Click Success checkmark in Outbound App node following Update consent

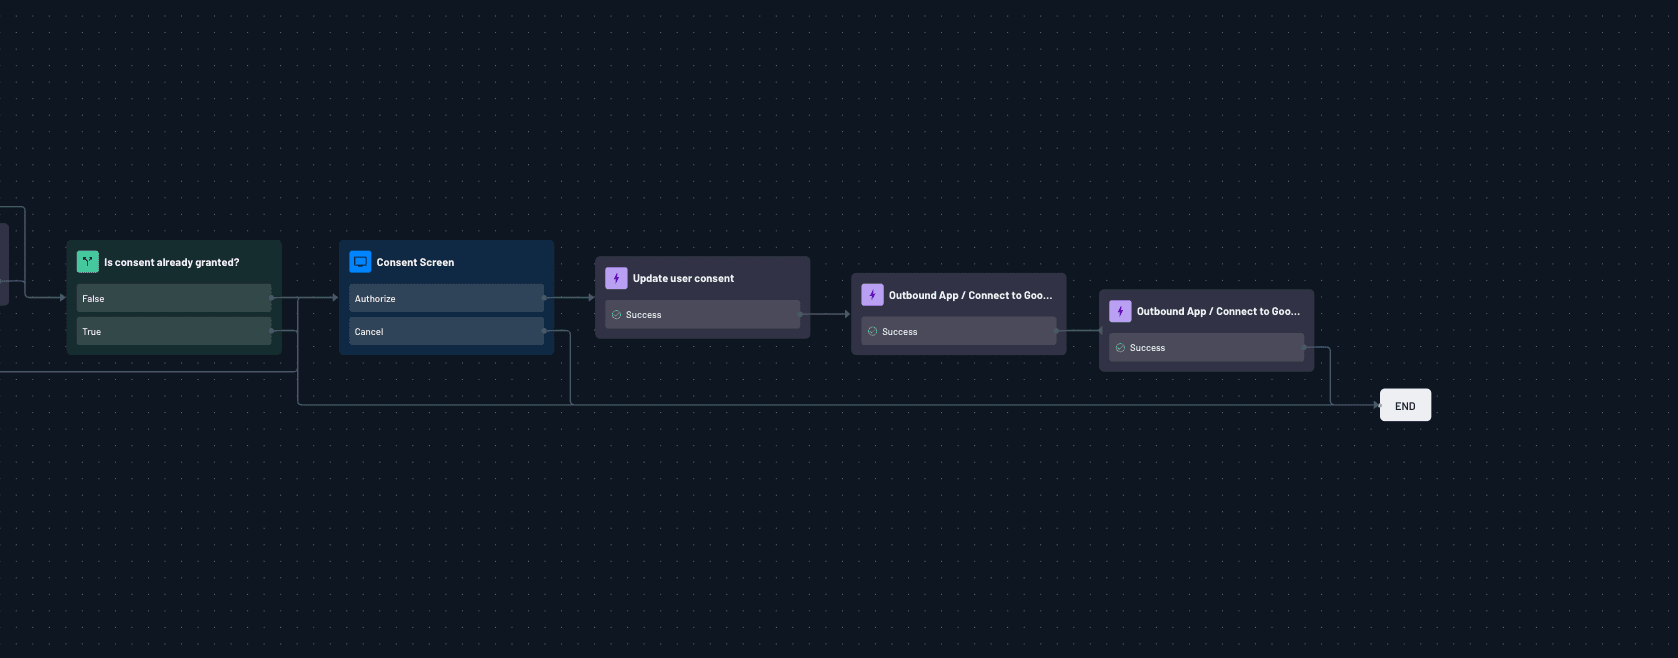[x=873, y=332]
